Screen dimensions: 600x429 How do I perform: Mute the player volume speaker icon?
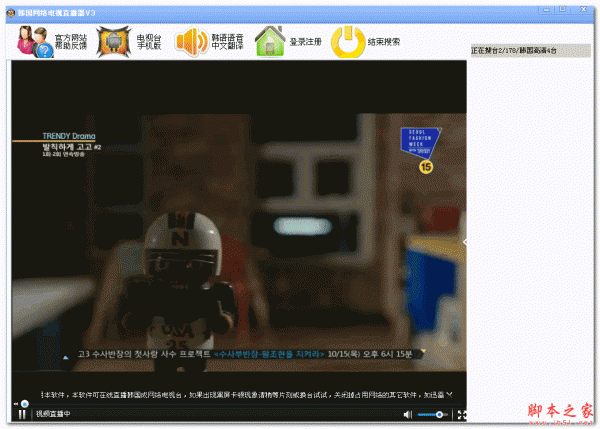point(408,414)
